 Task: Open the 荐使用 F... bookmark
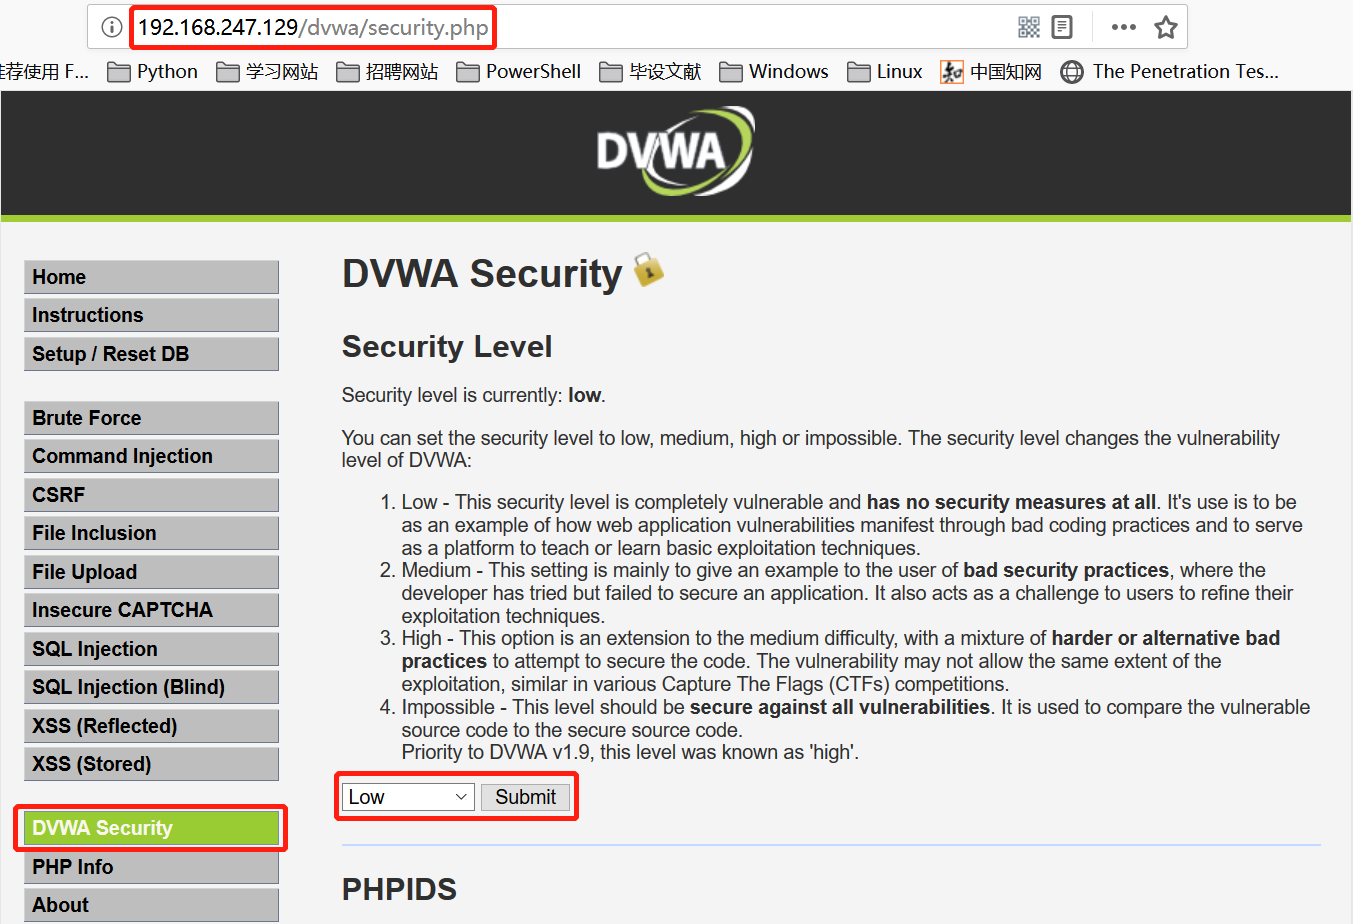44,72
